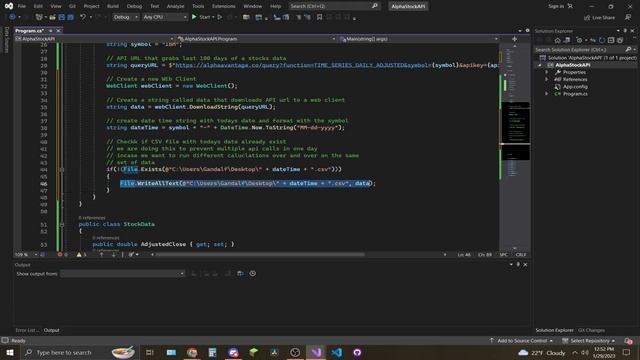
Task: Open the File menu
Action: click(x=22, y=6)
